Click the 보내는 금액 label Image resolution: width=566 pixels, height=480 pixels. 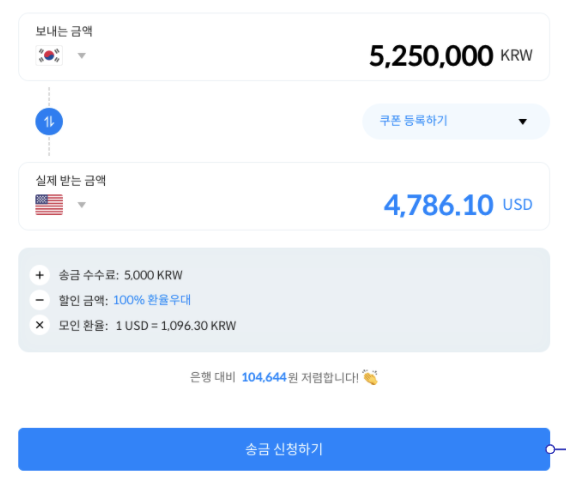tap(64, 31)
